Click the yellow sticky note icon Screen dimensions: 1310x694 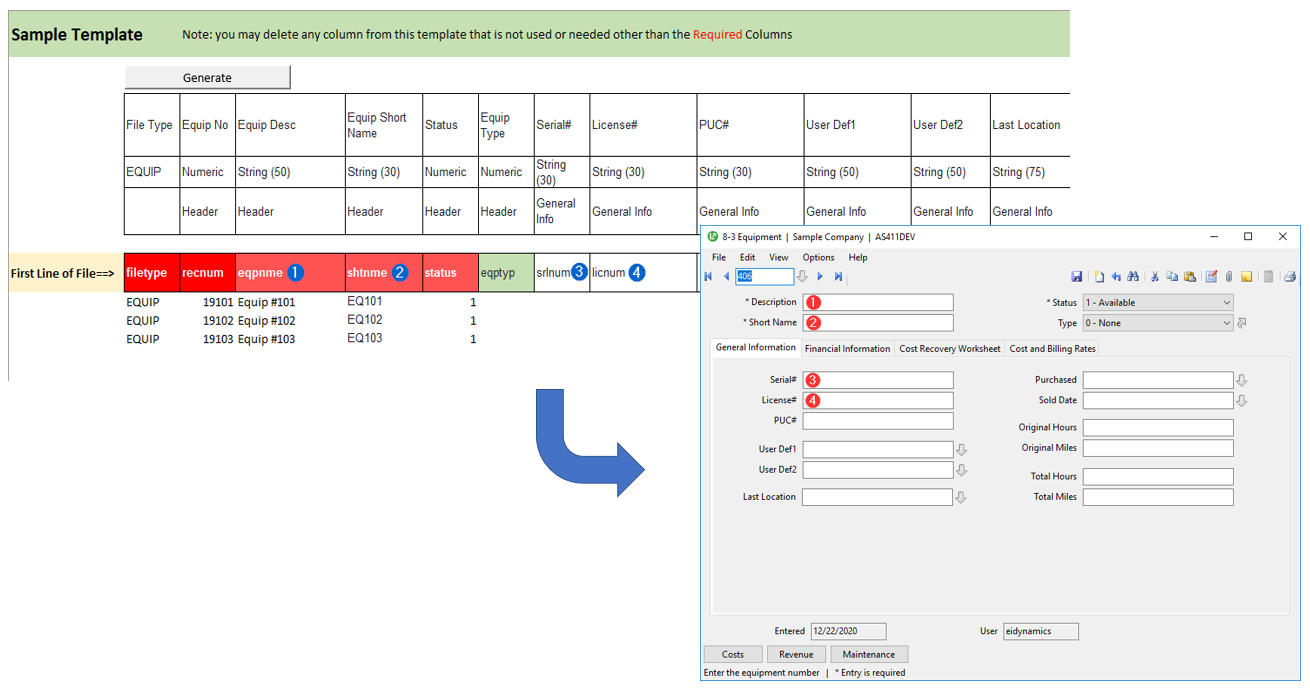click(1247, 277)
